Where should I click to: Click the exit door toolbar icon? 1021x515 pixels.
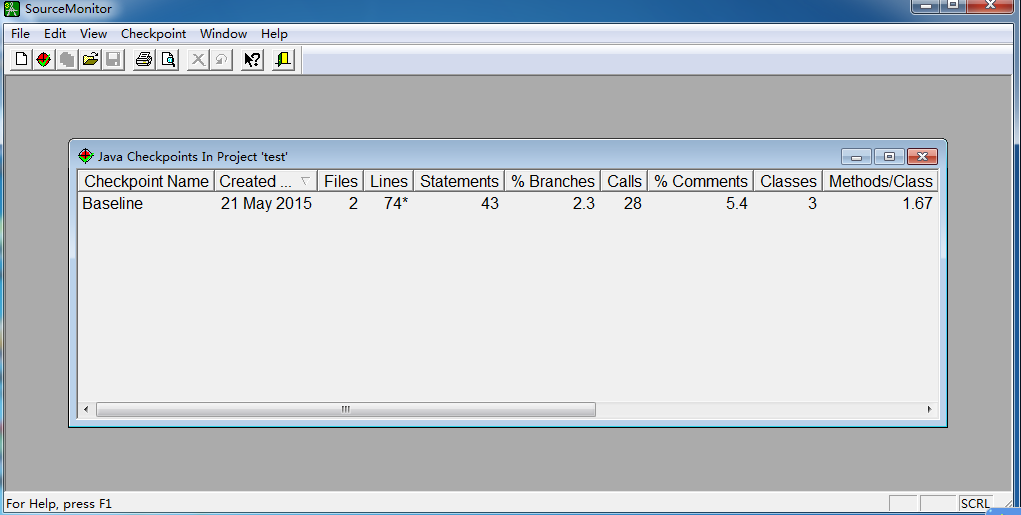tap(283, 60)
